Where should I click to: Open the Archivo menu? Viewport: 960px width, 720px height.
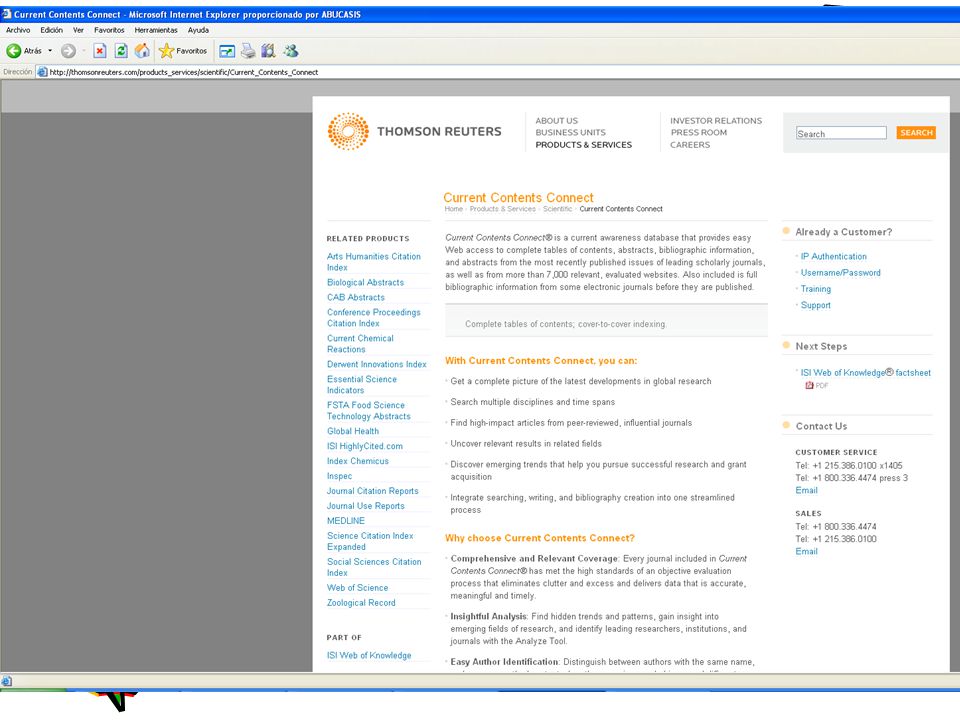click(18, 30)
